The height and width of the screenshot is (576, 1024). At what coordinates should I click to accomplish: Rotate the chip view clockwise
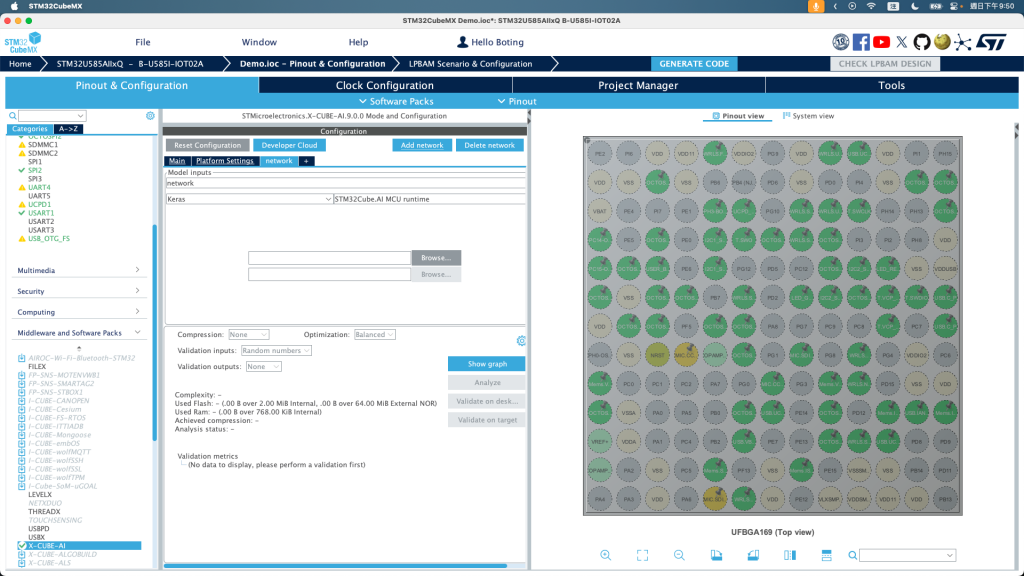tap(716, 555)
